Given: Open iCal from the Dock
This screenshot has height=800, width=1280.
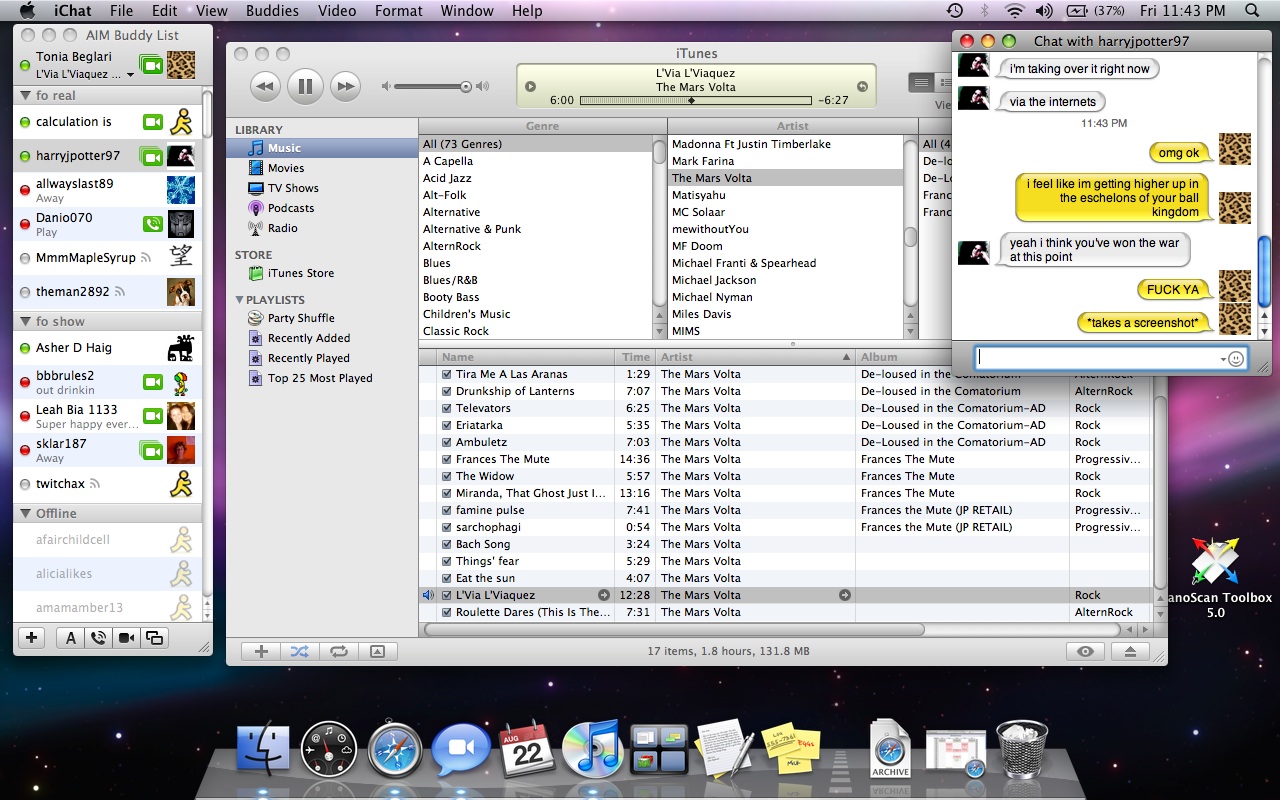Looking at the screenshot, I should click(527, 748).
